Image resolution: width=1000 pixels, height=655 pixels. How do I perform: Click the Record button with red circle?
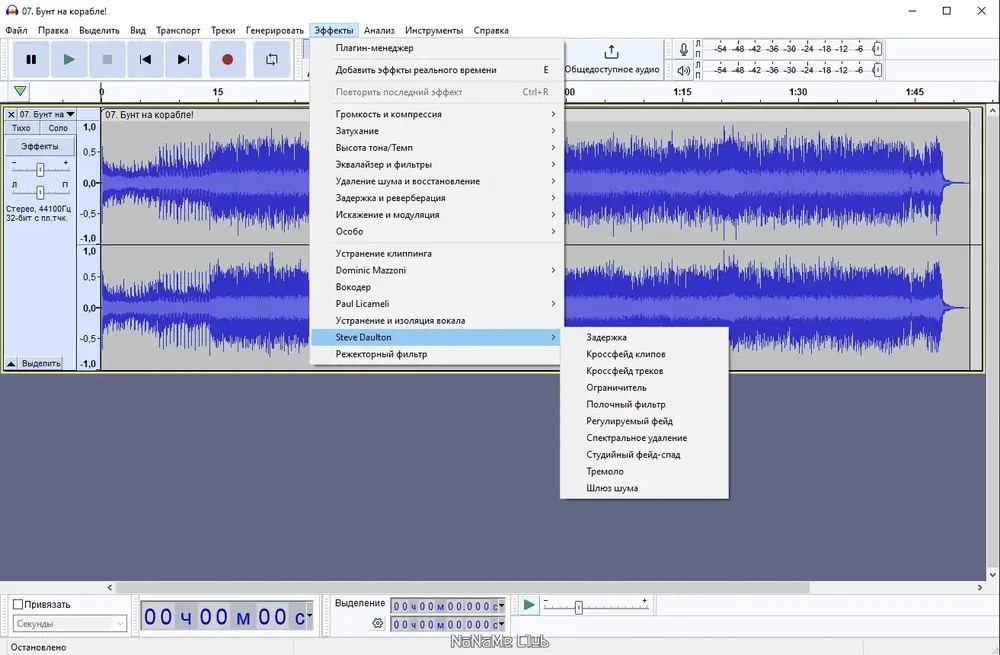click(x=227, y=59)
